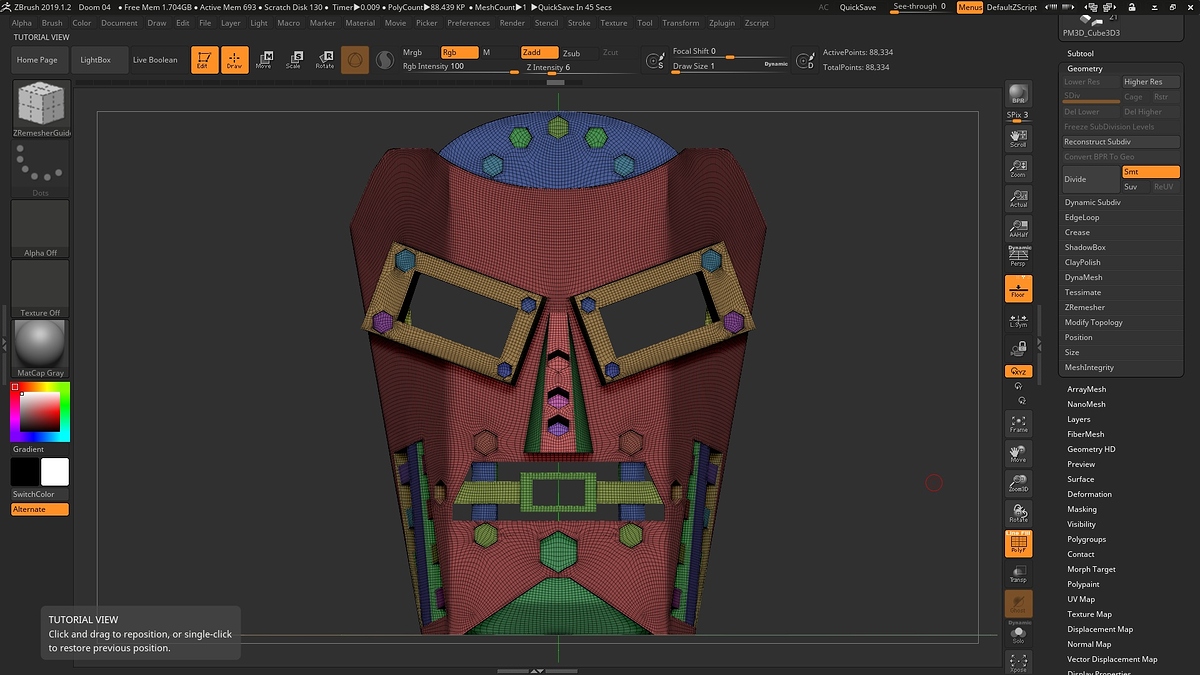This screenshot has width=1200, height=675.
Task: Expand the ZRemesher section
Action: click(1085, 308)
